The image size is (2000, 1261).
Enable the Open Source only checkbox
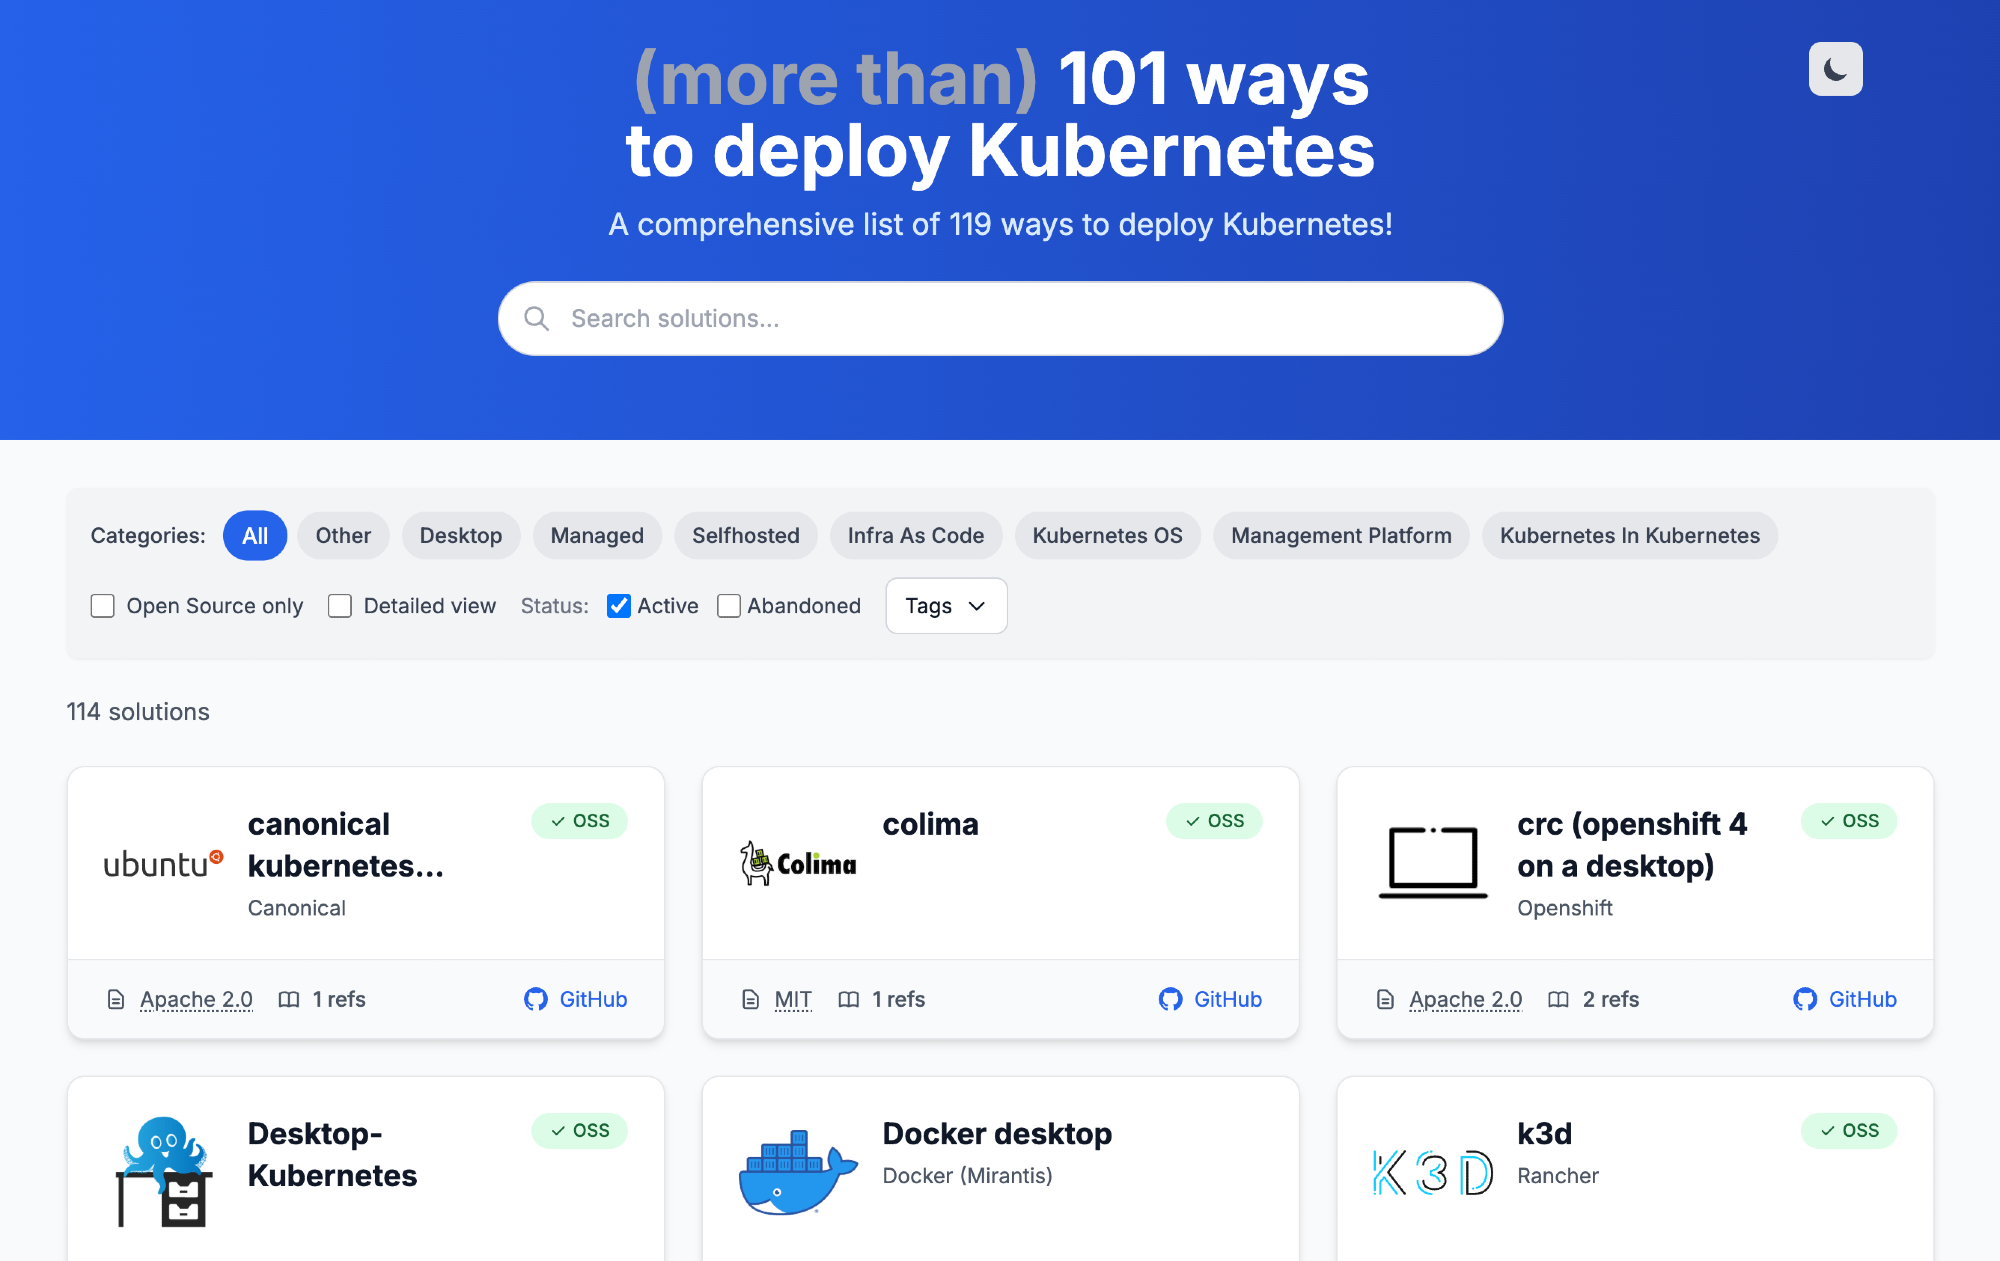pos(103,606)
